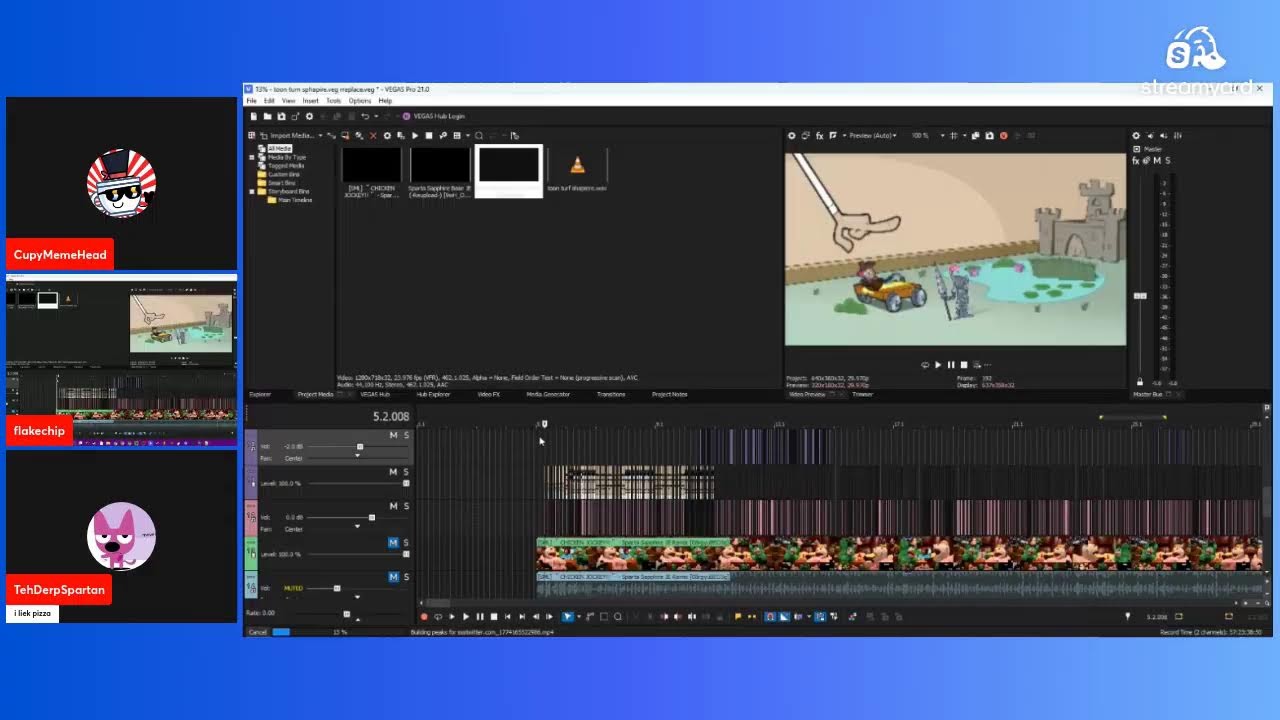Click the split screen view icon in preview

[x=832, y=135]
